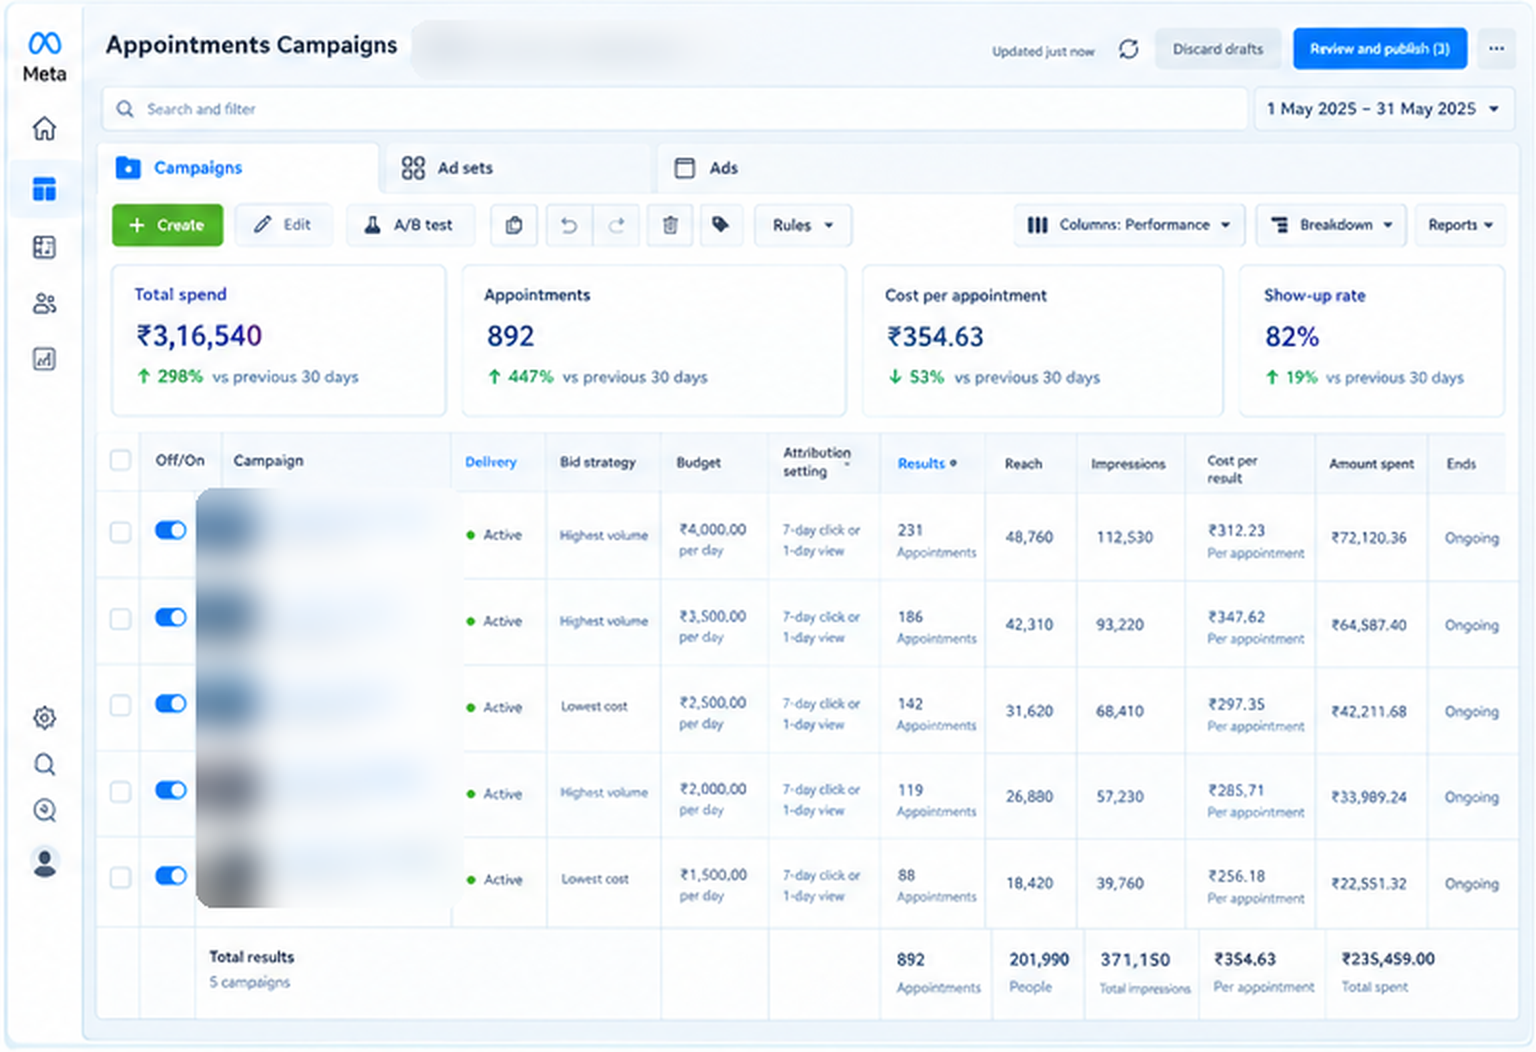
Task: Click the Search and filter field
Action: 675,109
